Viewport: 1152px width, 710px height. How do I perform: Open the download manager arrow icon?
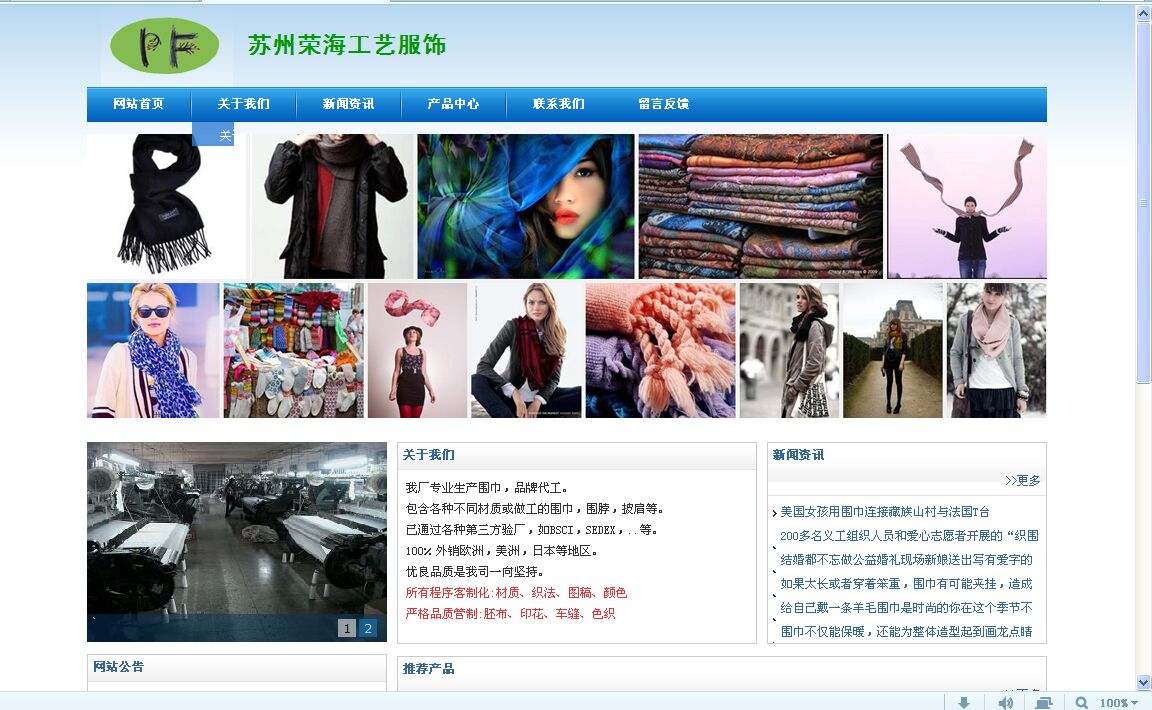[x=964, y=702]
